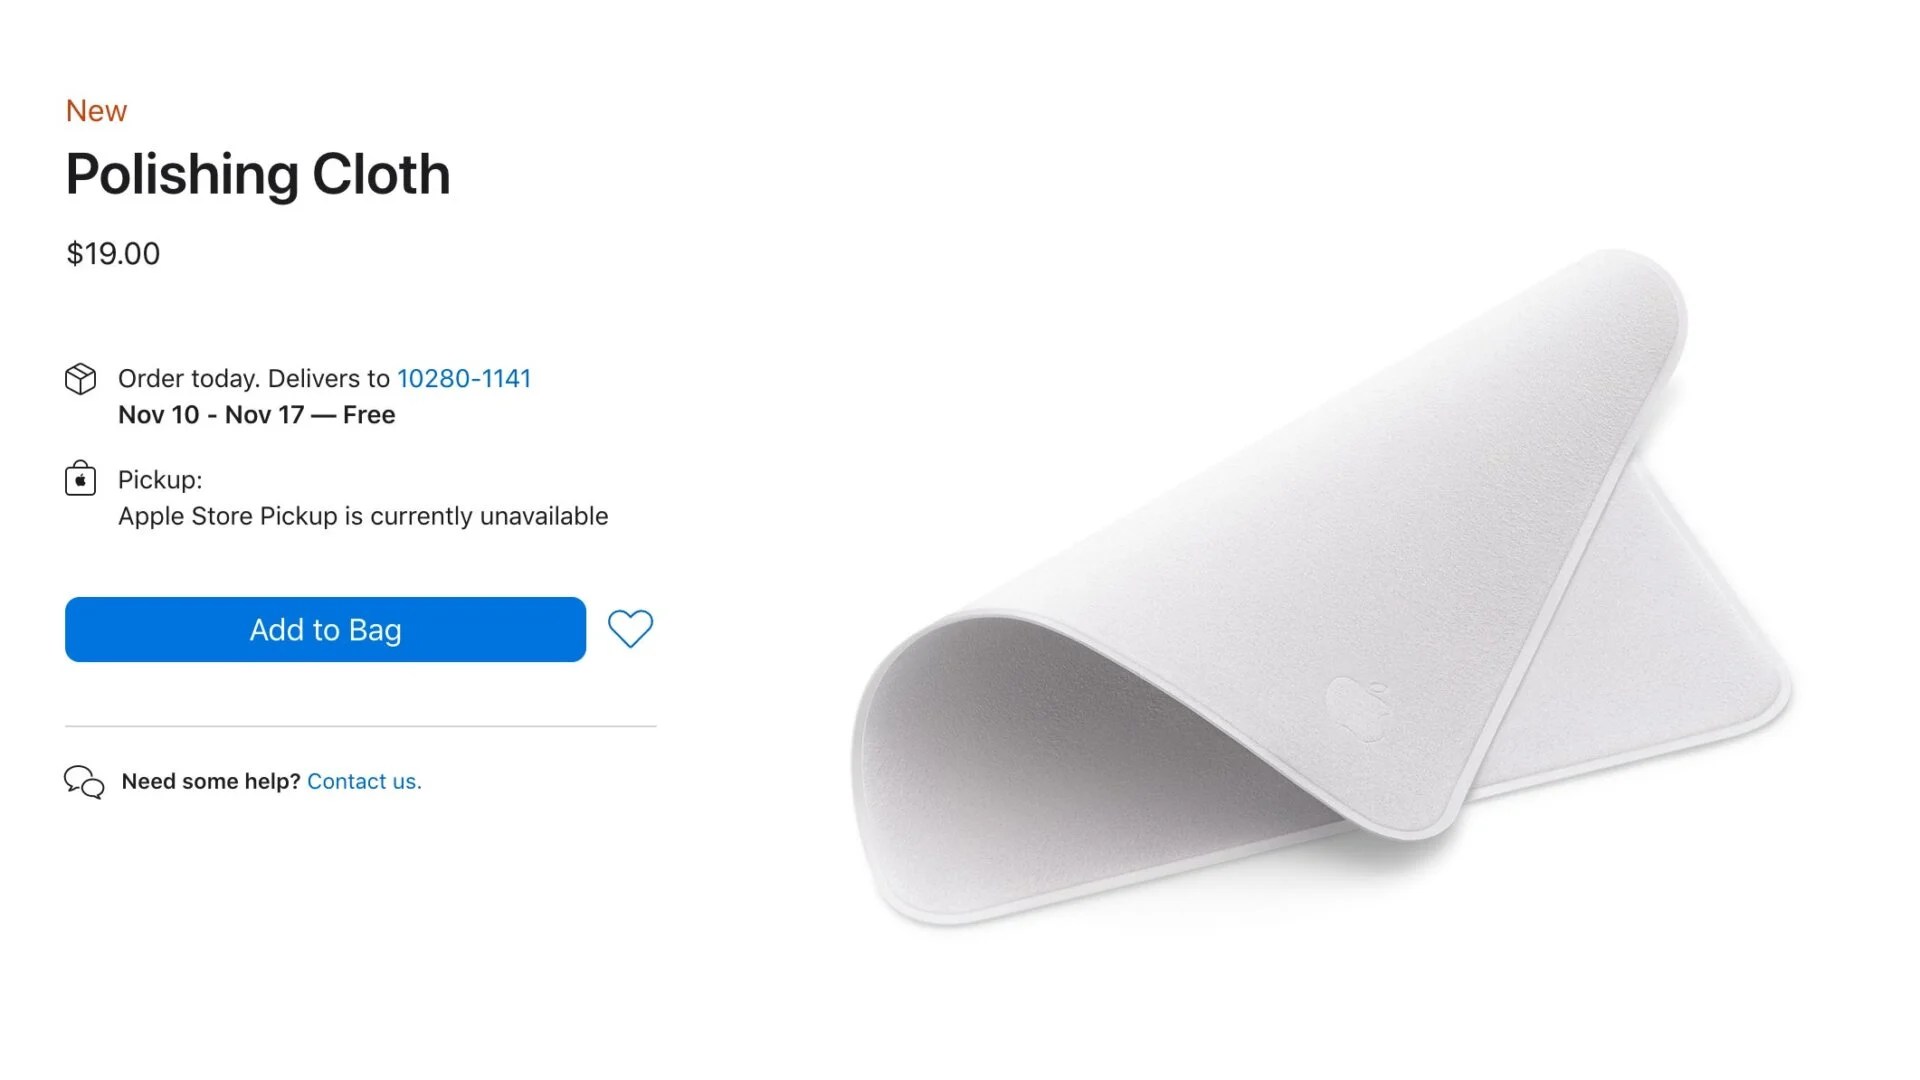
Task: Click the shipping box delivery icon
Action: pos(81,379)
